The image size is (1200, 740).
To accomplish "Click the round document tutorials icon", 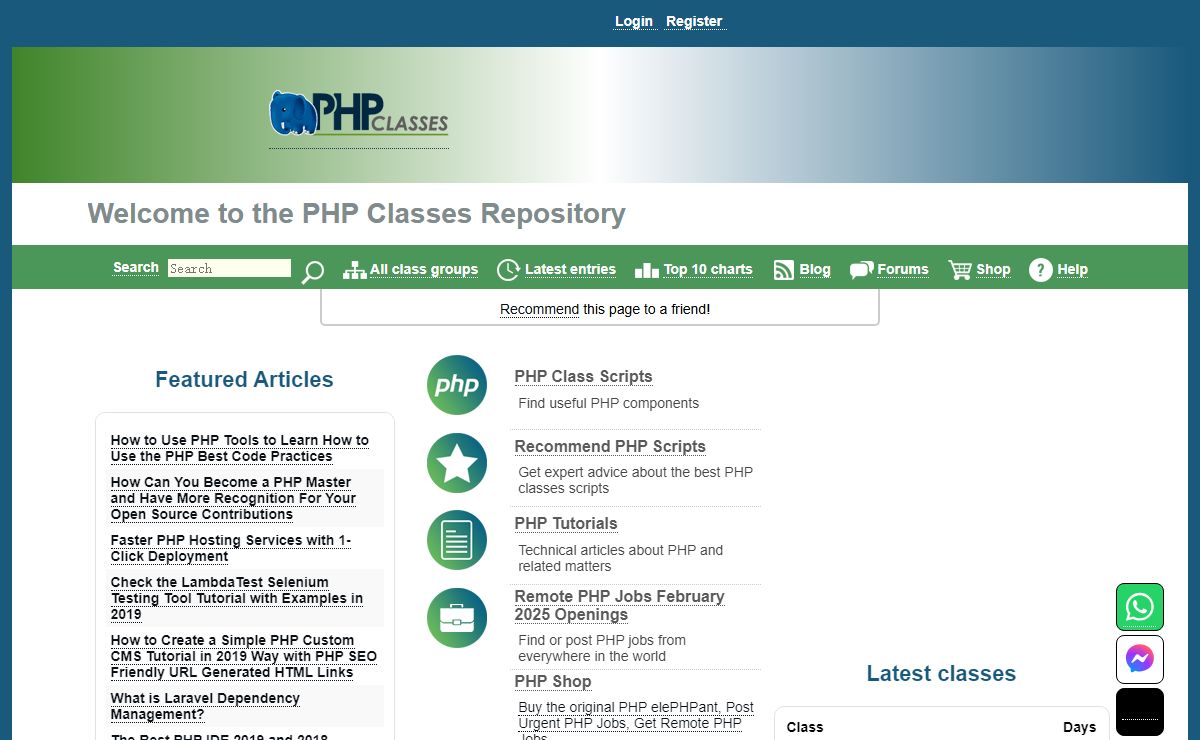I will coord(457,540).
